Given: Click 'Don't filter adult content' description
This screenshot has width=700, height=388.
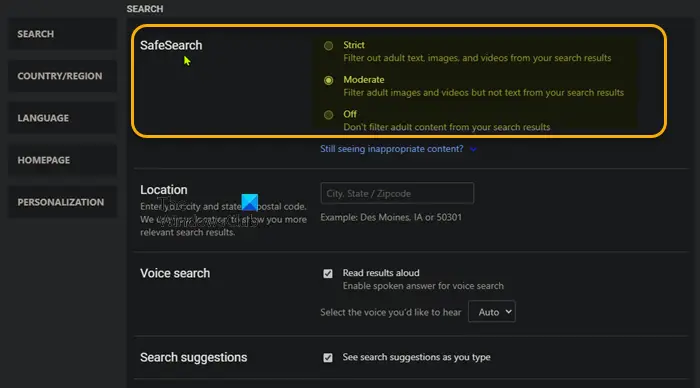Looking at the screenshot, I should pos(446,127).
